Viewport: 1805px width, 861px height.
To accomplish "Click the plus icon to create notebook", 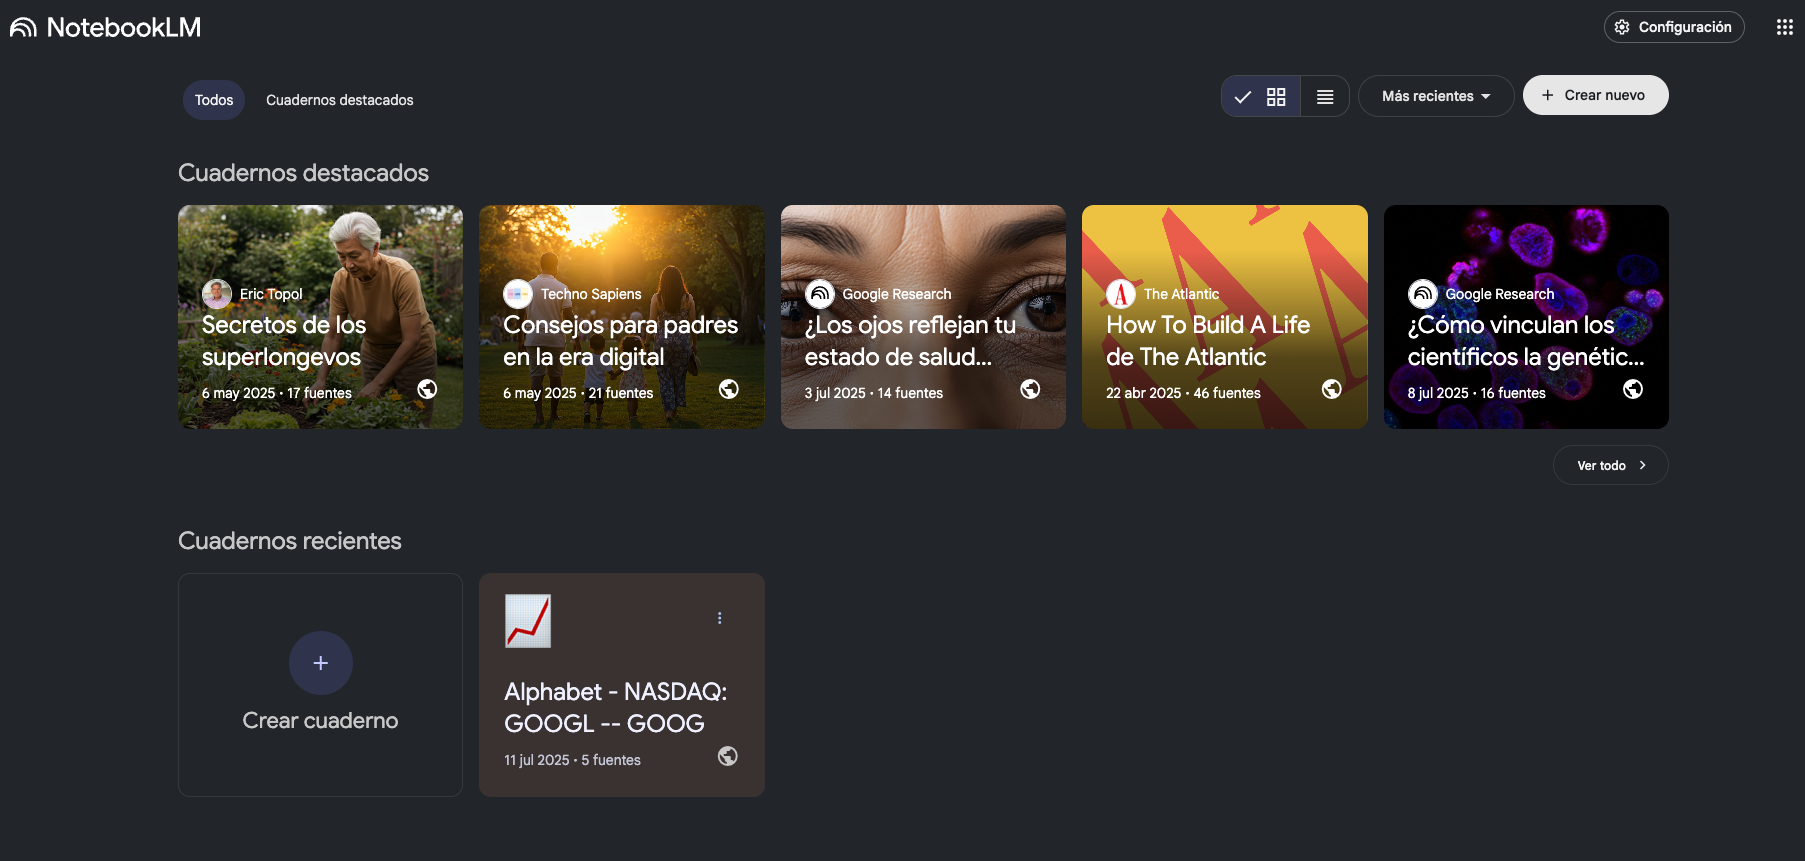I will point(320,663).
